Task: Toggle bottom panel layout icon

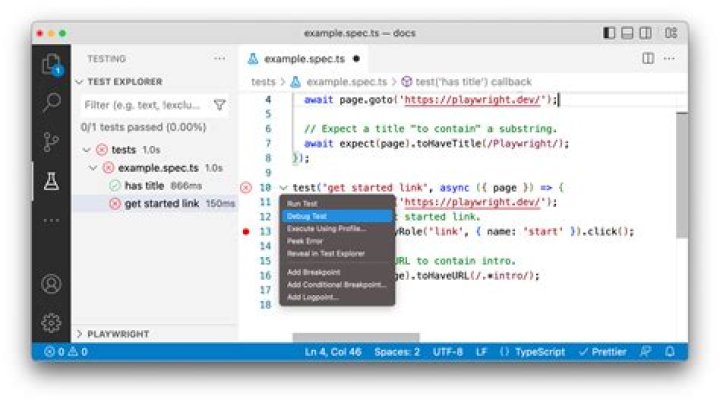Action: (627, 33)
